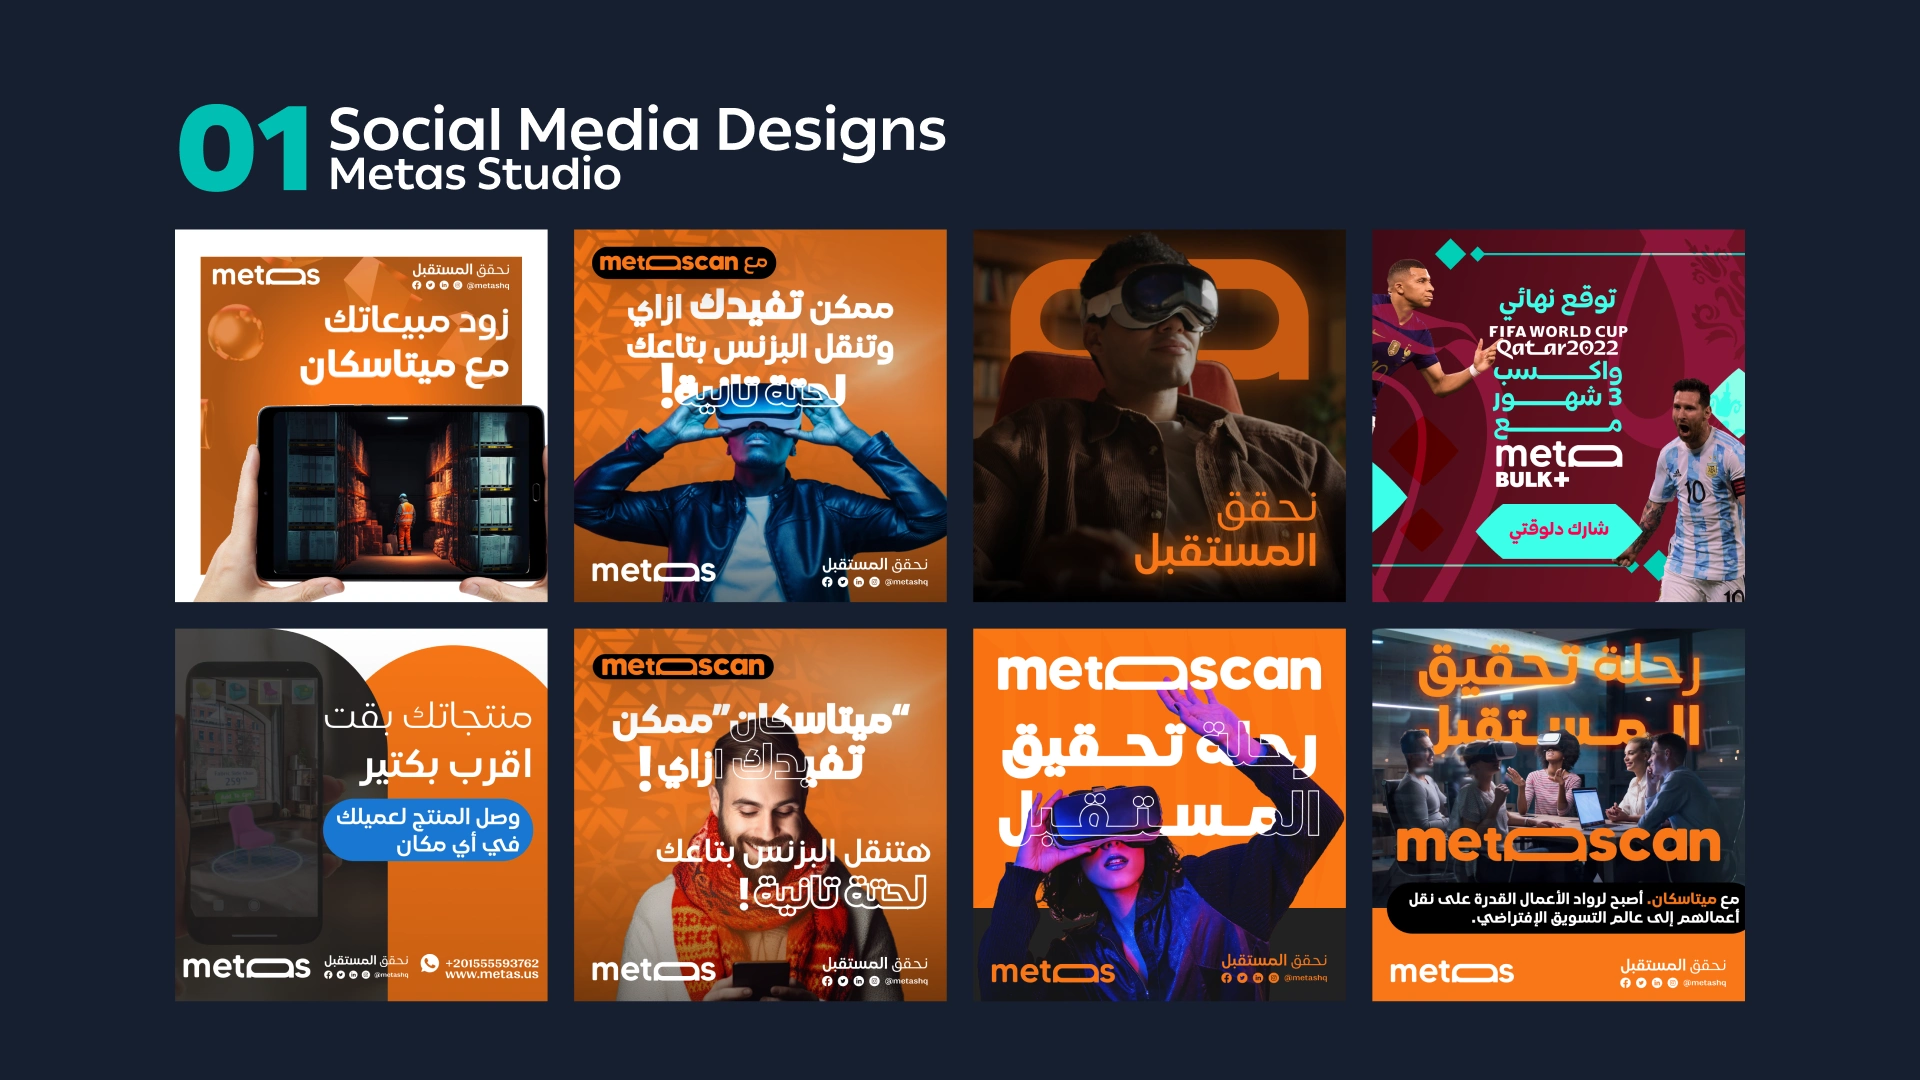The width and height of the screenshot is (1920, 1080).
Task: Click the Twitter icon in the blue-jacket VR design
Action: [843, 582]
